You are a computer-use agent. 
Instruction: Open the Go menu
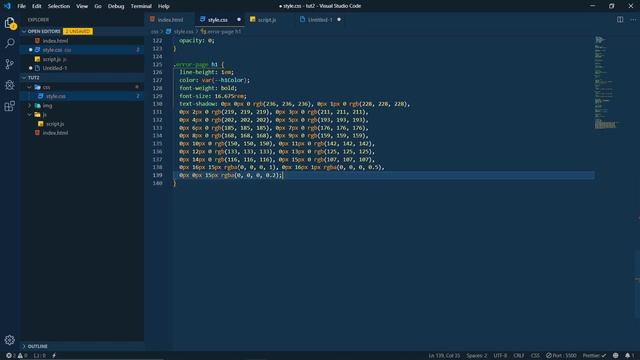(98, 6)
